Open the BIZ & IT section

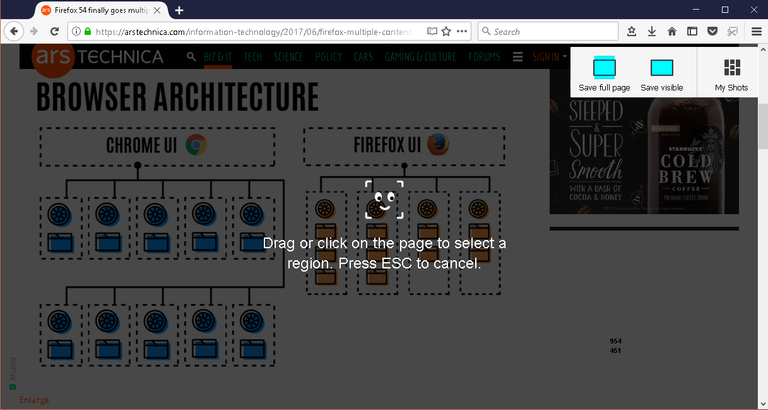click(218, 57)
